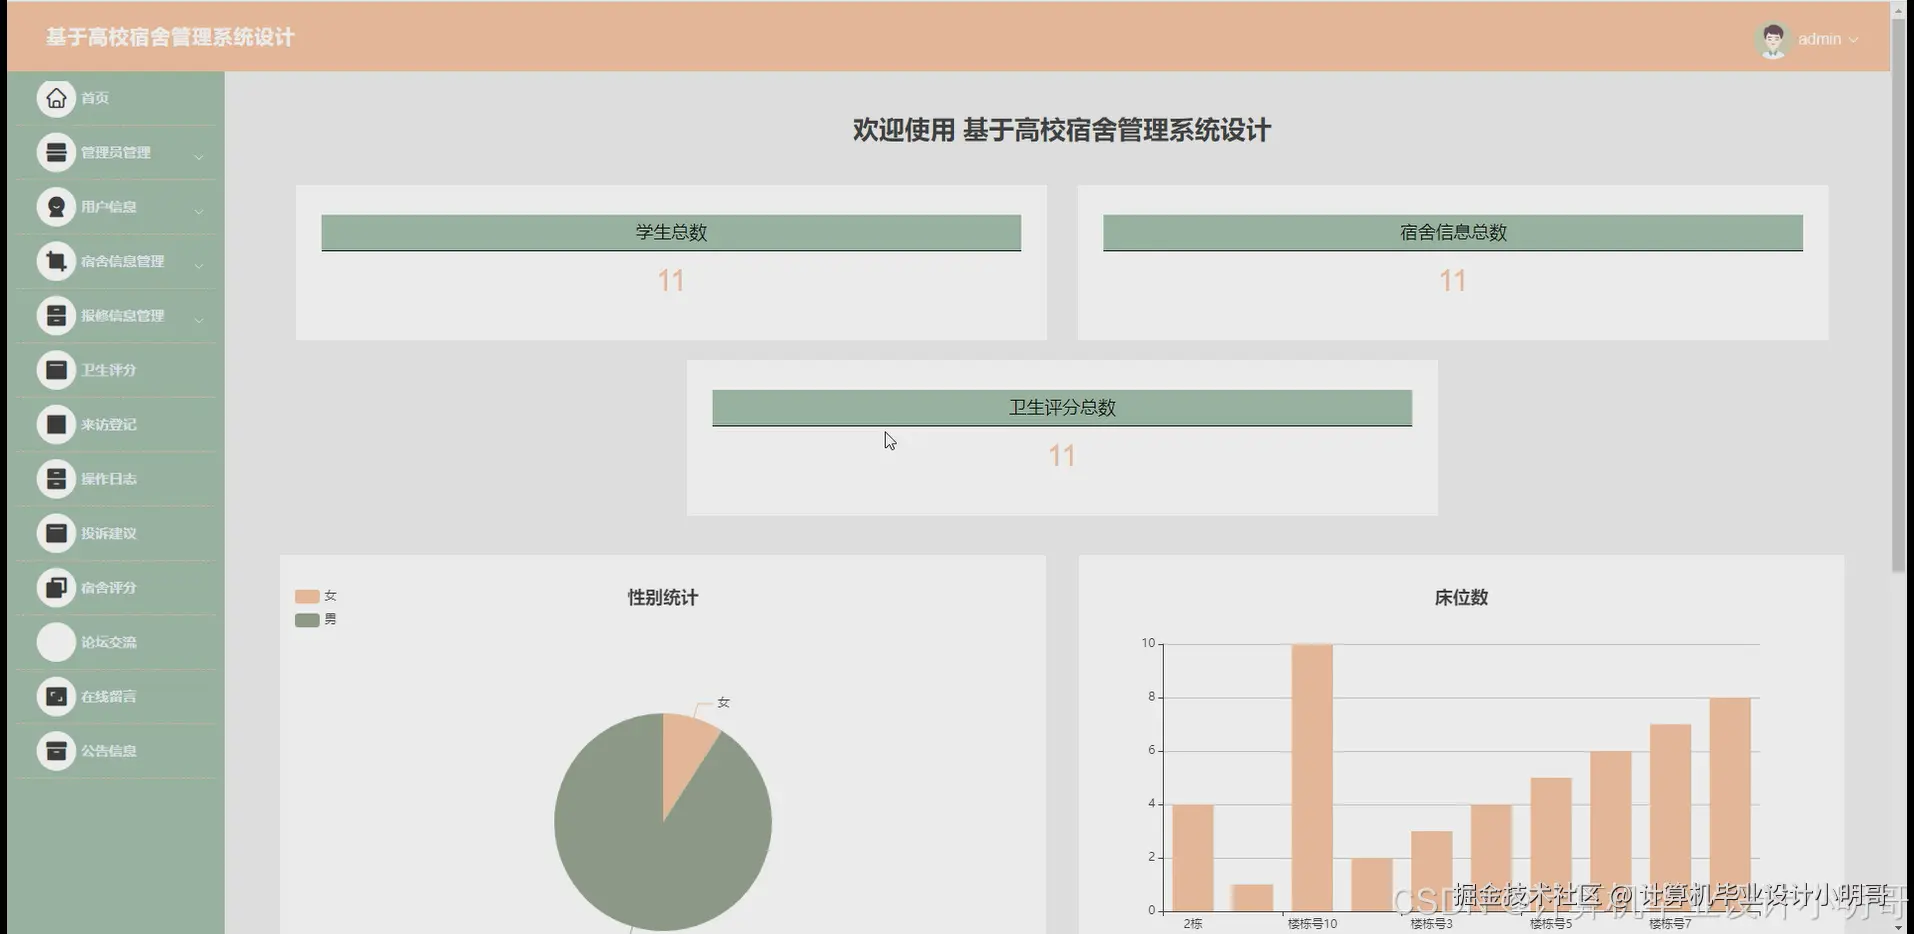The image size is (1914, 934).
Task: Open the 来访登记 menu label
Action: click(x=108, y=424)
